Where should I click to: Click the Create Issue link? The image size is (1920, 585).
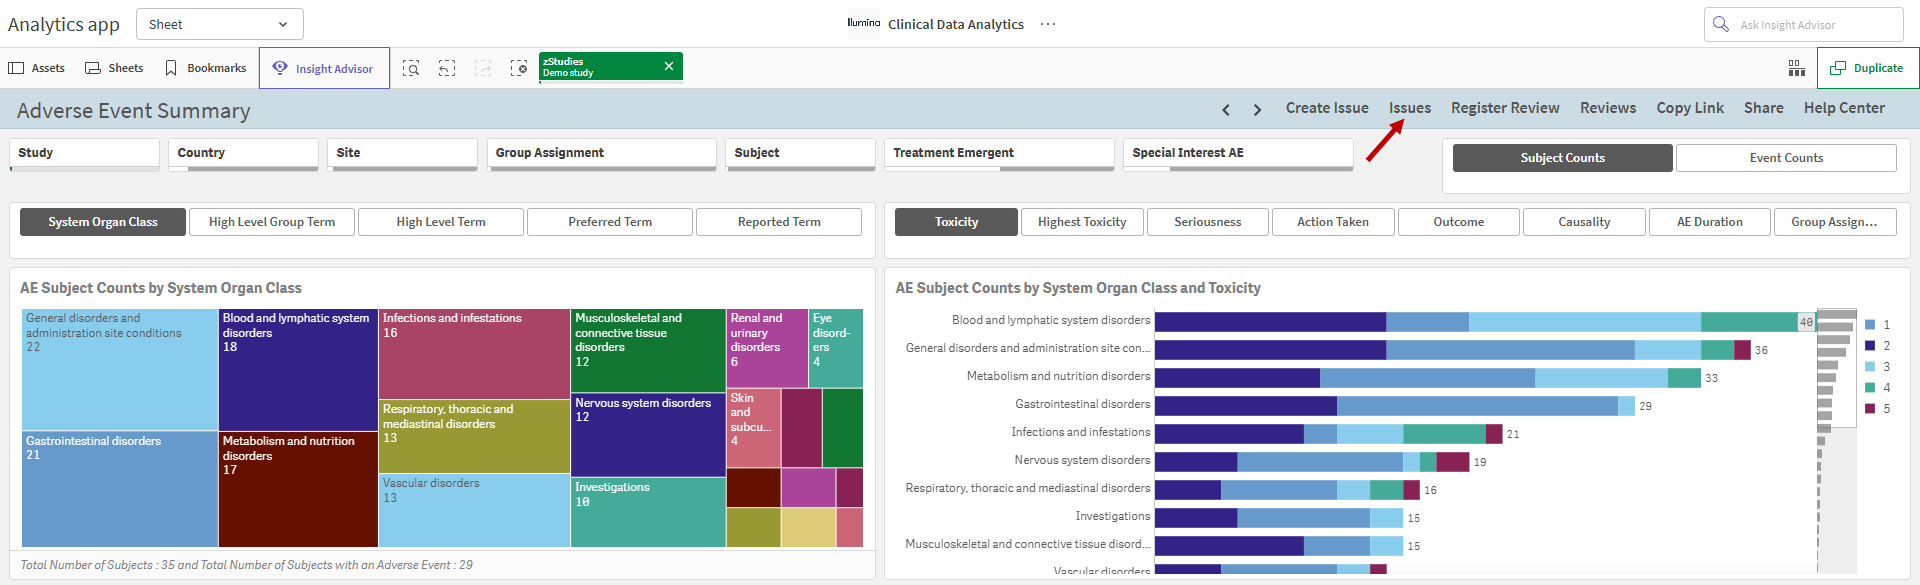[x=1327, y=108]
